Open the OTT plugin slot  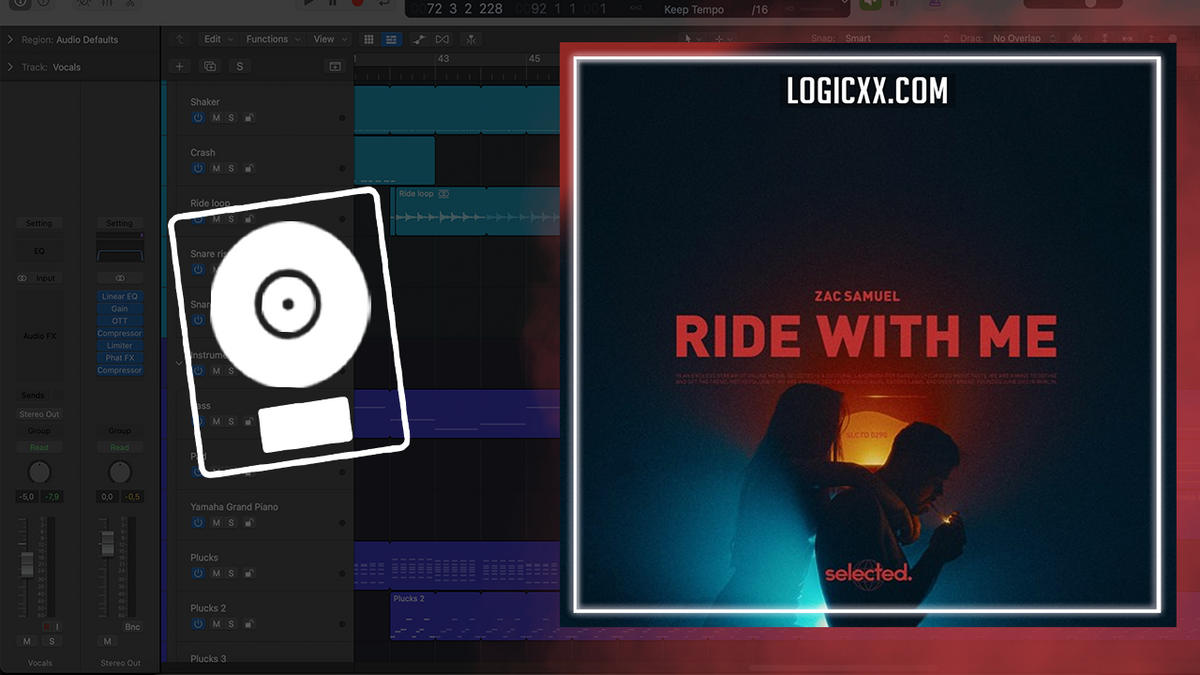tap(119, 320)
